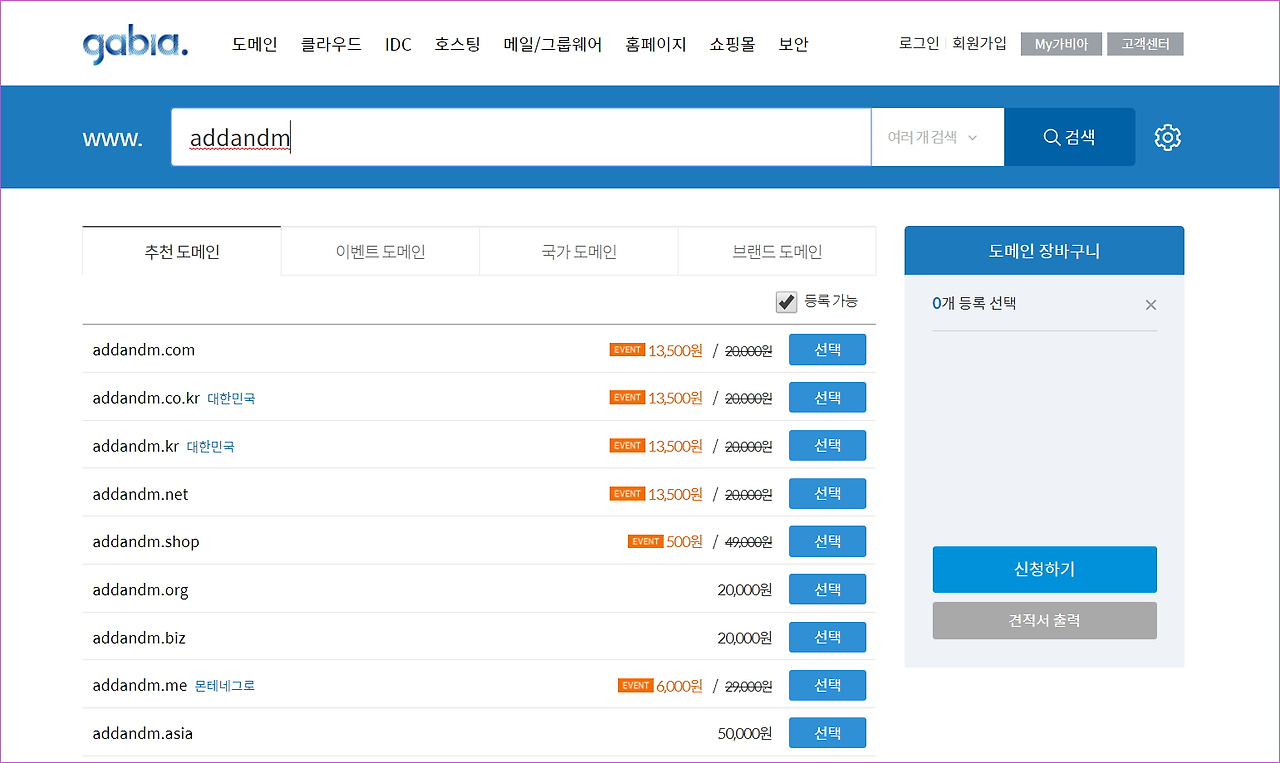This screenshot has width=1280, height=763.
Task: Open the IDC menu
Action: click(398, 44)
